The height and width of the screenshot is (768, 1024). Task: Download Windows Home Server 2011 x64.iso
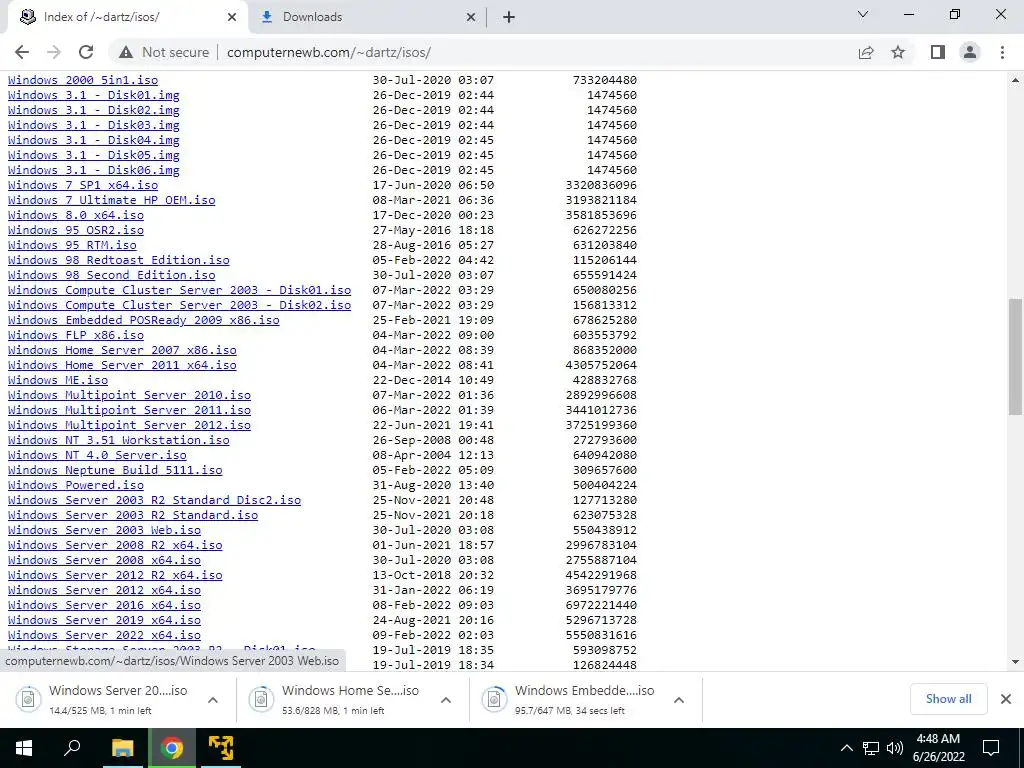coord(122,366)
